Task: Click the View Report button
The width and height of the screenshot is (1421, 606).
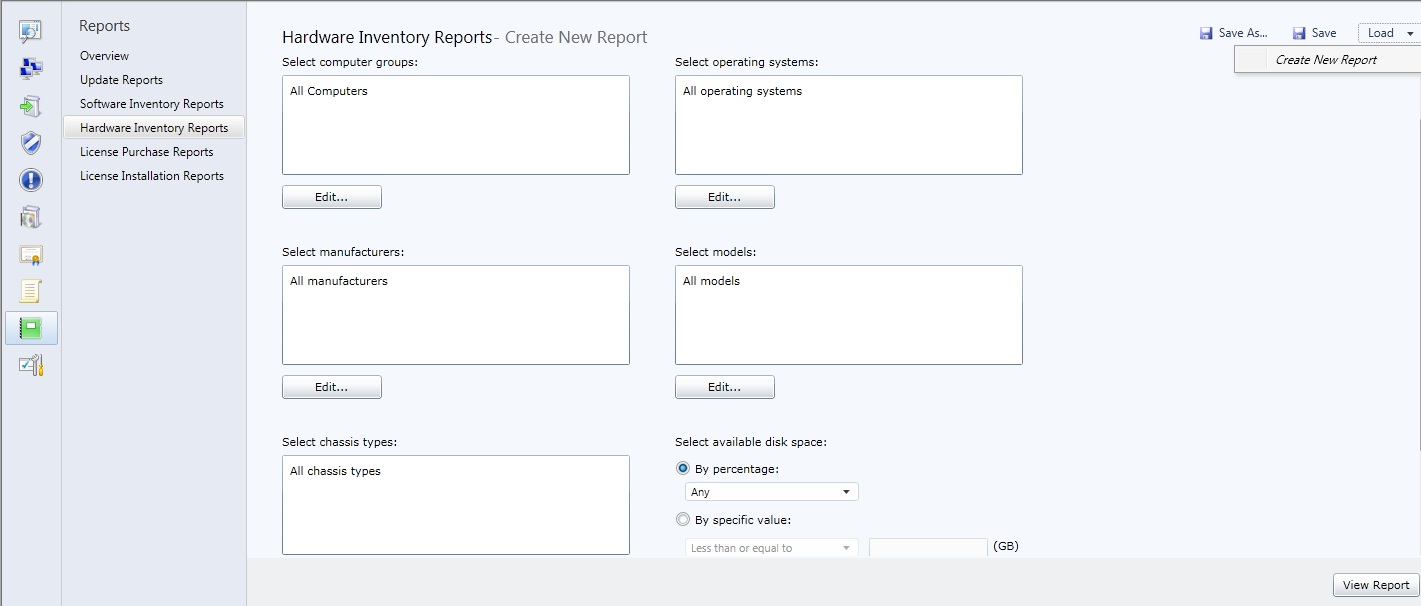Action: [x=1375, y=585]
